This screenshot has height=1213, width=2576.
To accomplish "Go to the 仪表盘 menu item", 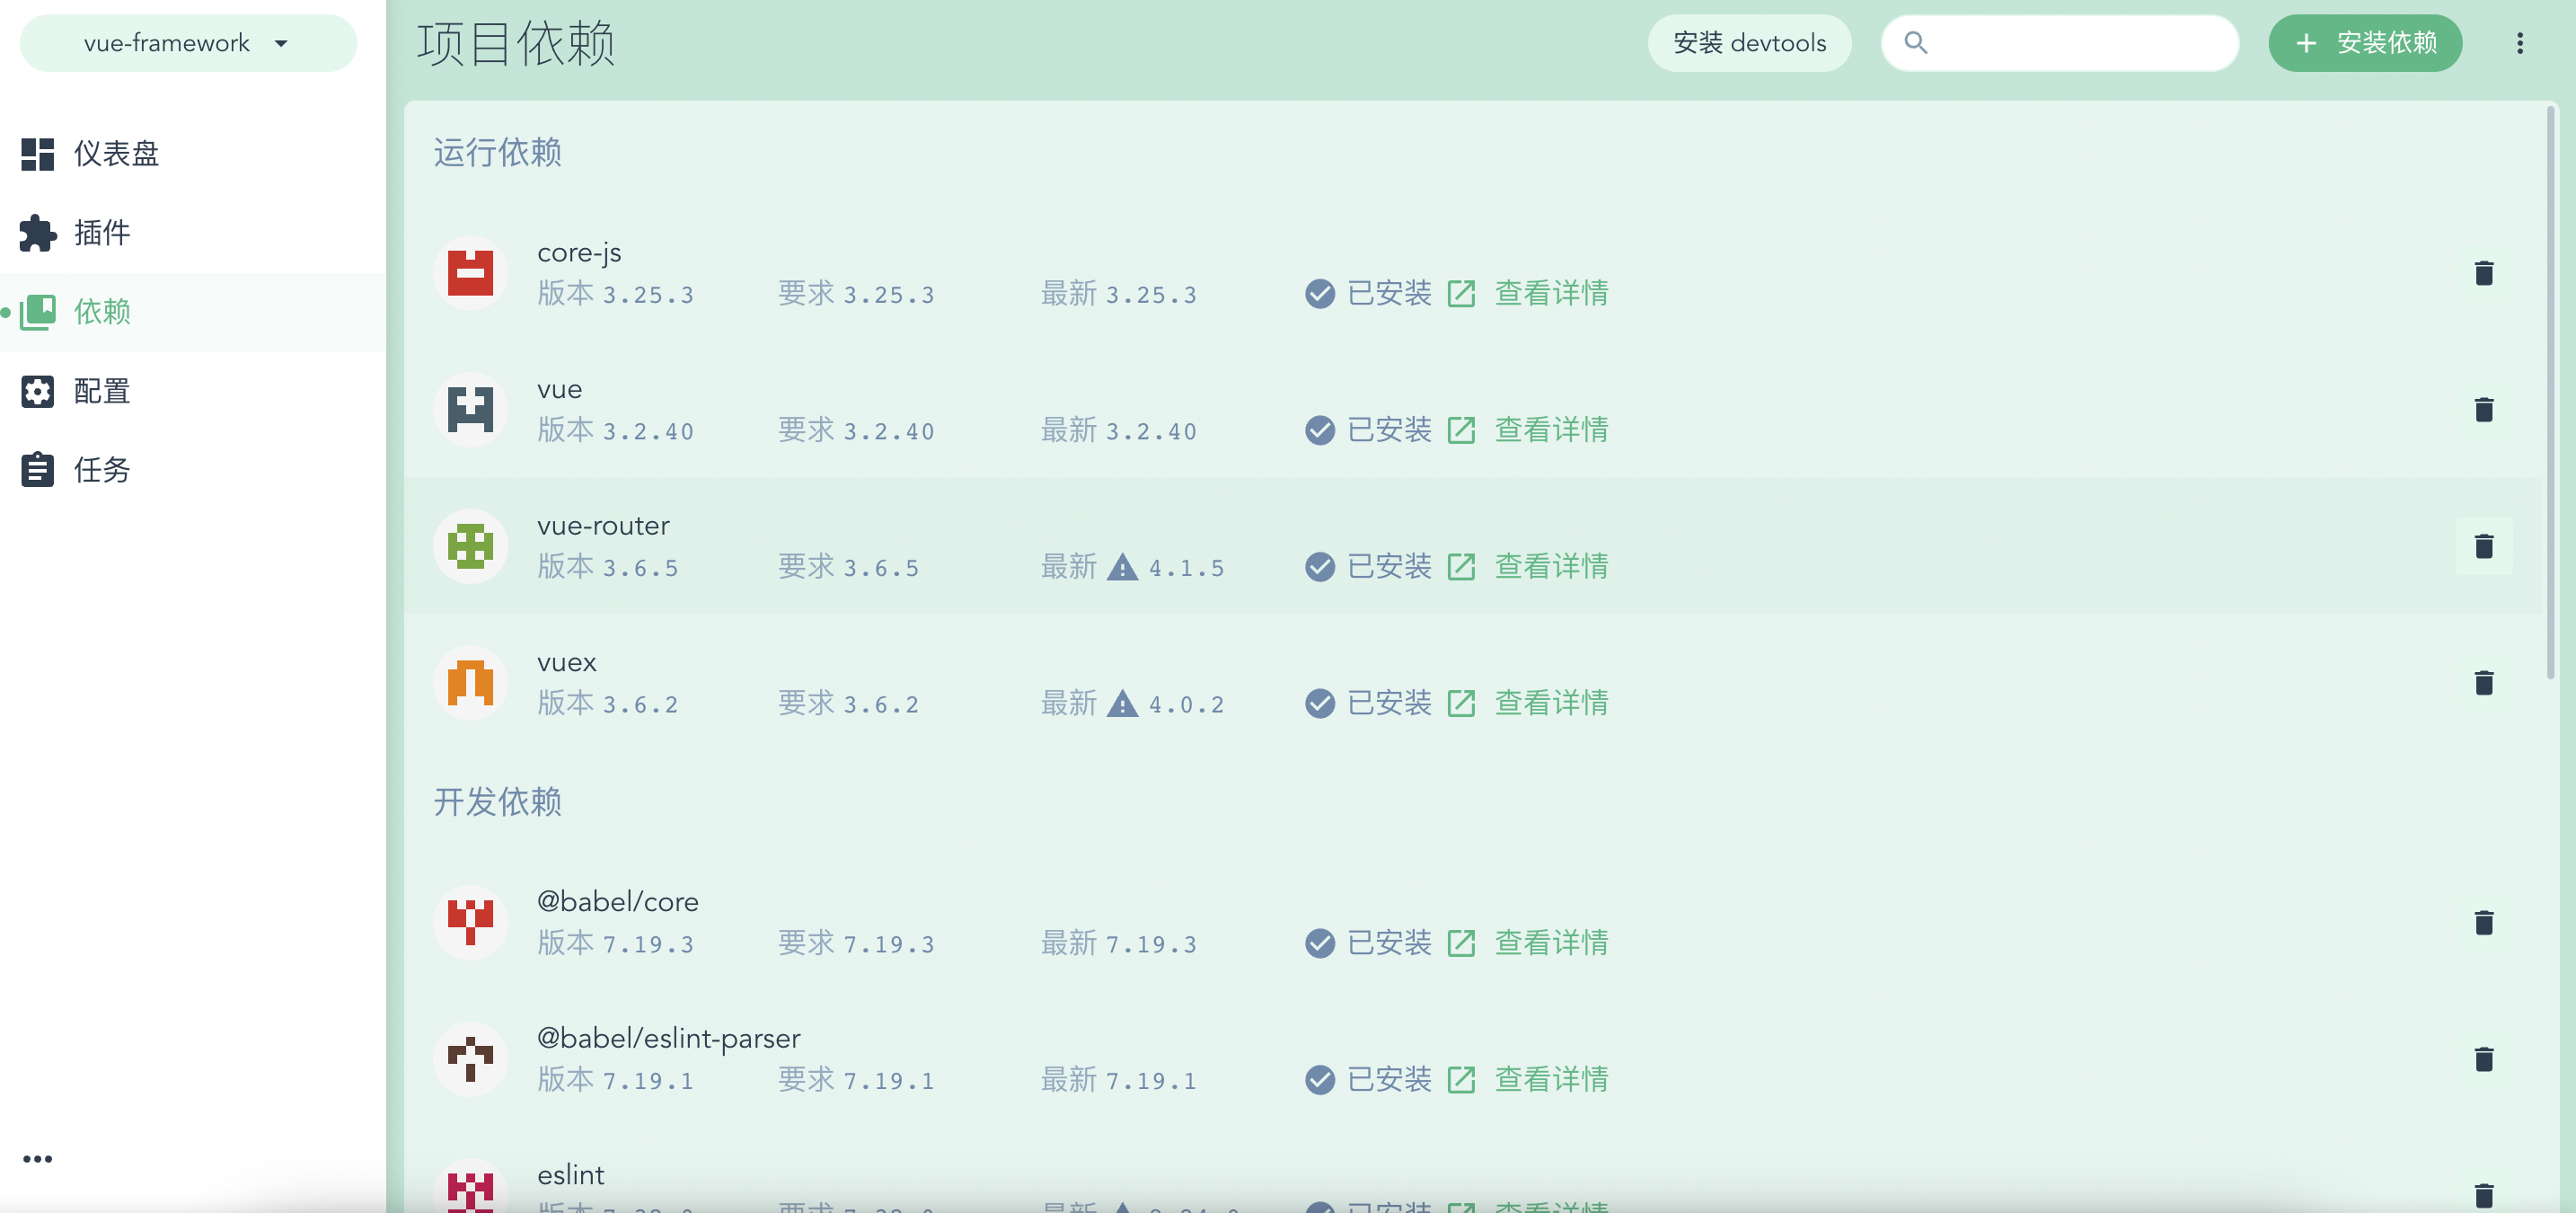I will click(x=116, y=154).
